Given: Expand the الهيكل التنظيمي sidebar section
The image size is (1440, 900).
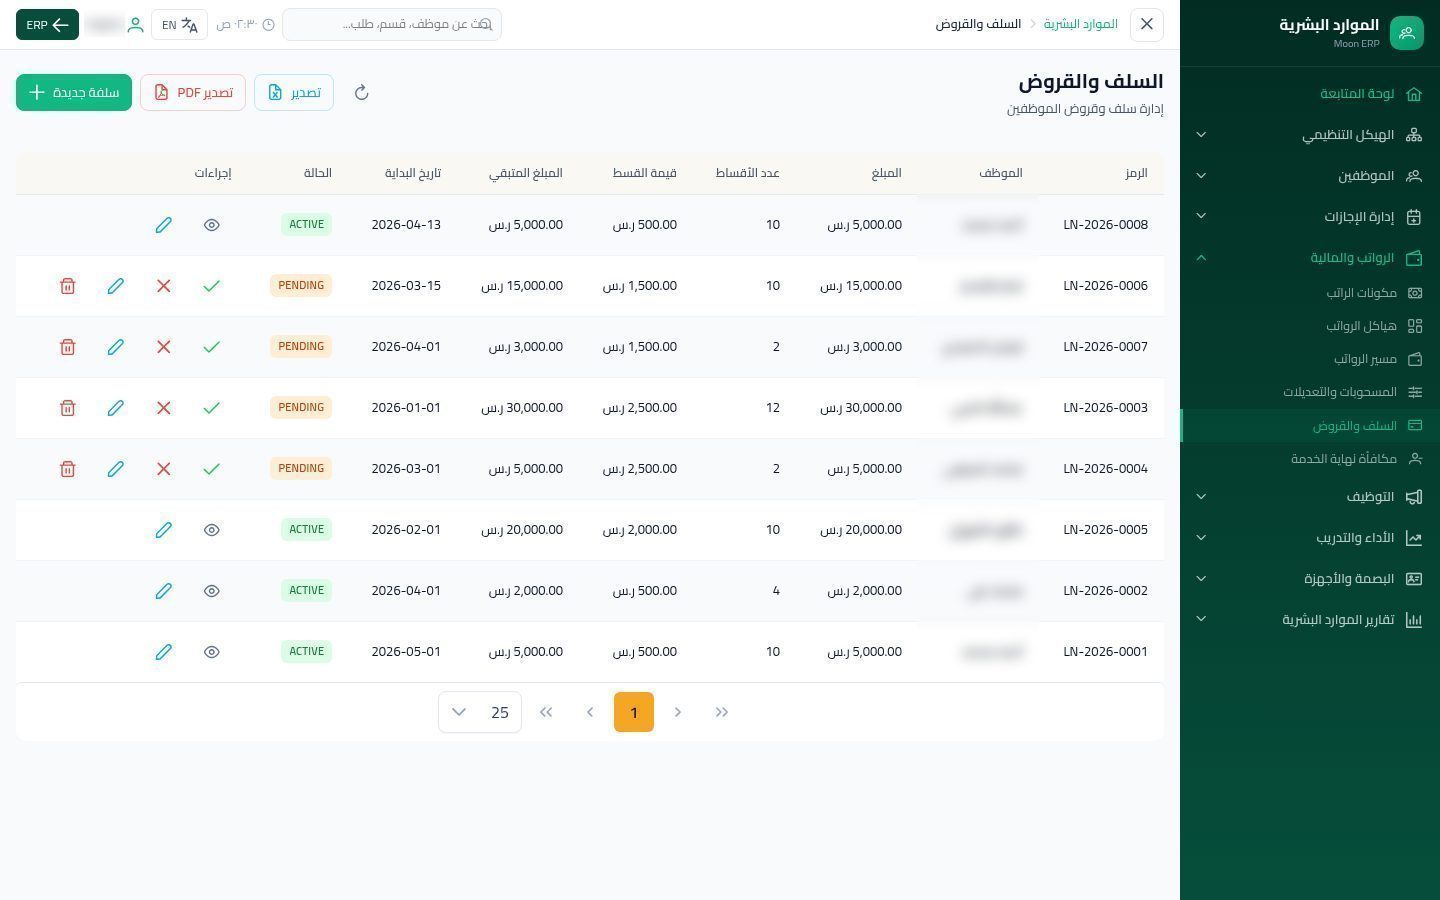Looking at the screenshot, I should click(1310, 135).
